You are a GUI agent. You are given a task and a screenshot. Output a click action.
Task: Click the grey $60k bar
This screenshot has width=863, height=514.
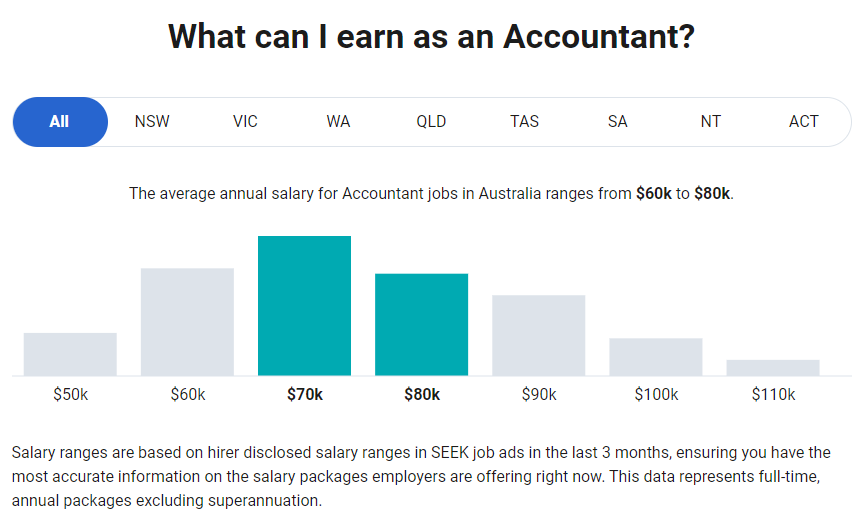pos(187,322)
